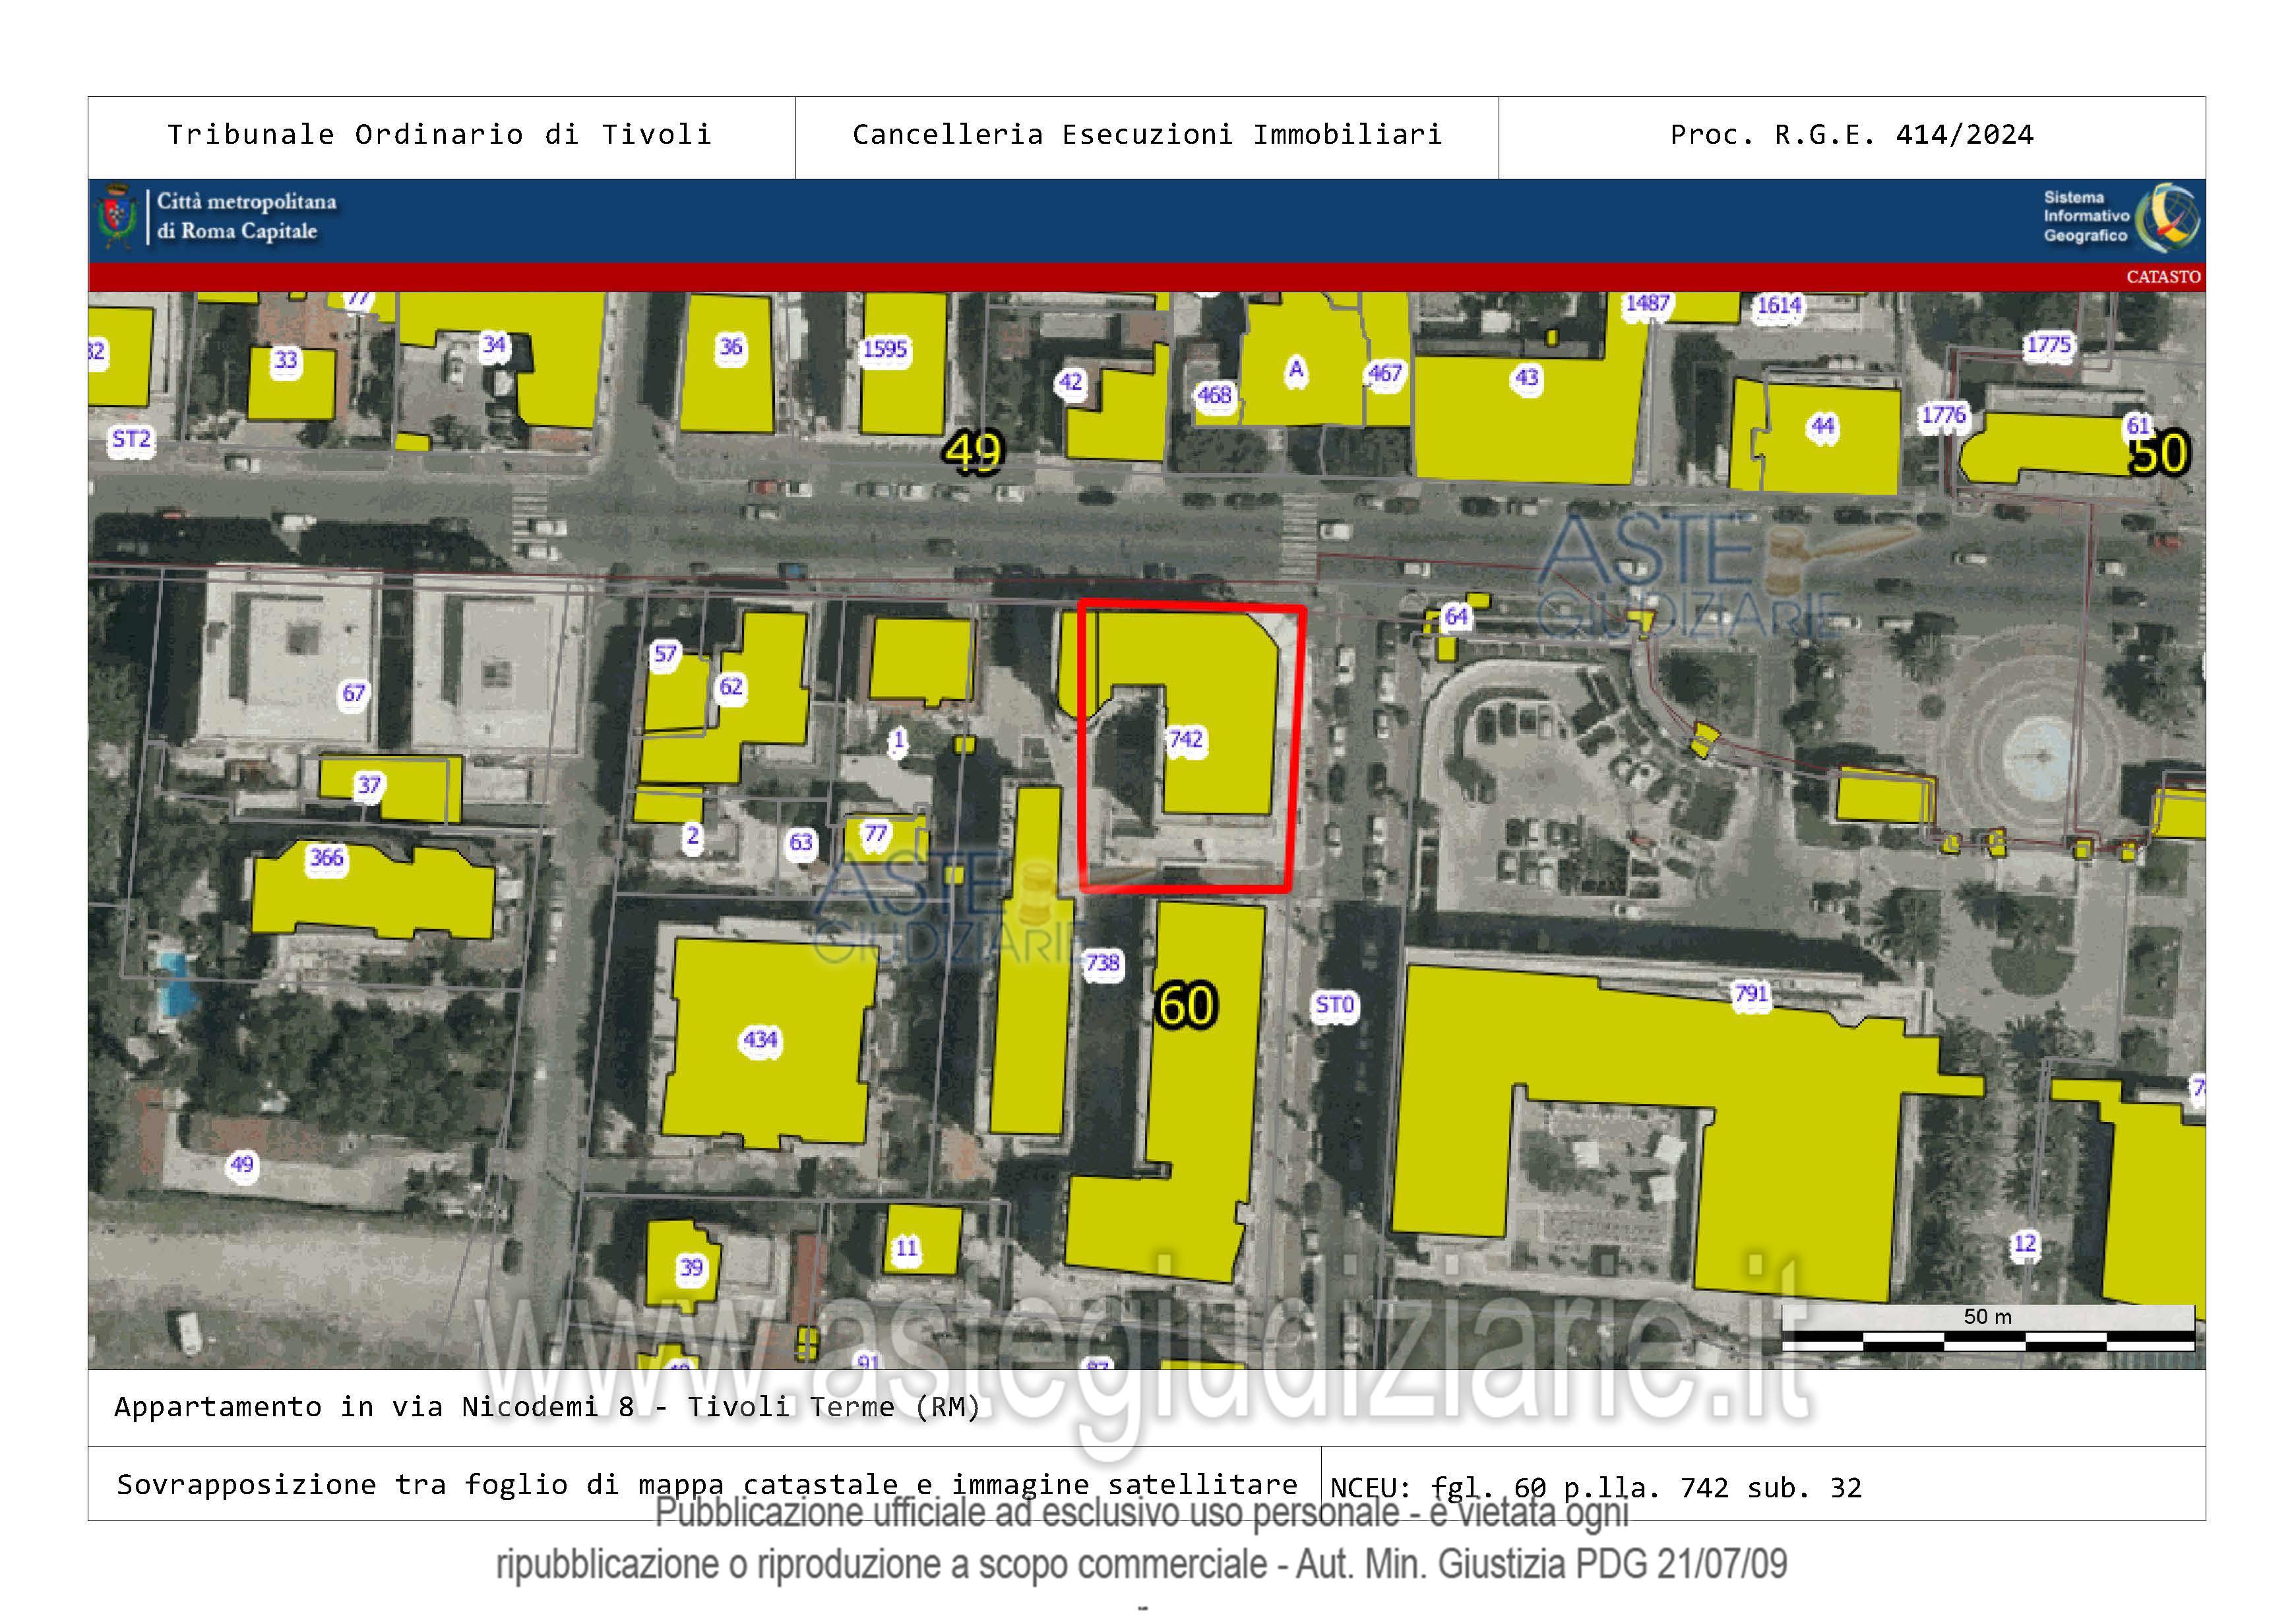Screen dimensions: 2296x1624
Task: Select parcel label 791 on large building
Action: tap(1751, 993)
